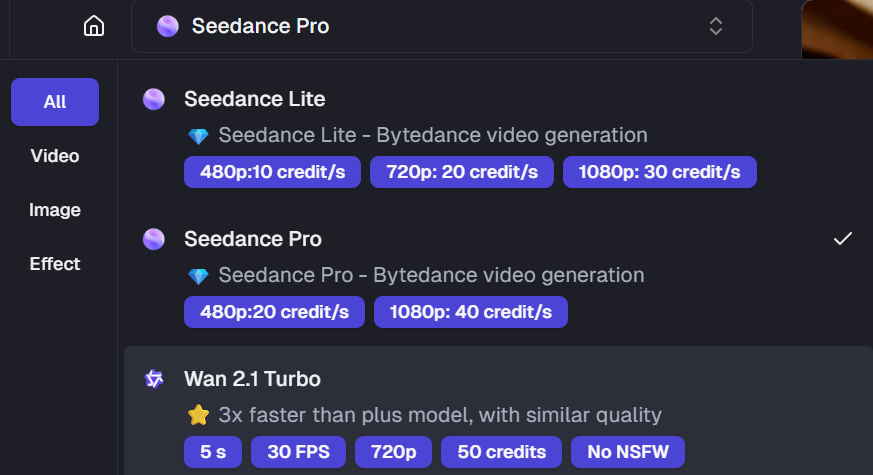This screenshot has height=475, width=873.
Task: Click the purple Seedance Pro icon in selector
Action: click(x=168, y=26)
